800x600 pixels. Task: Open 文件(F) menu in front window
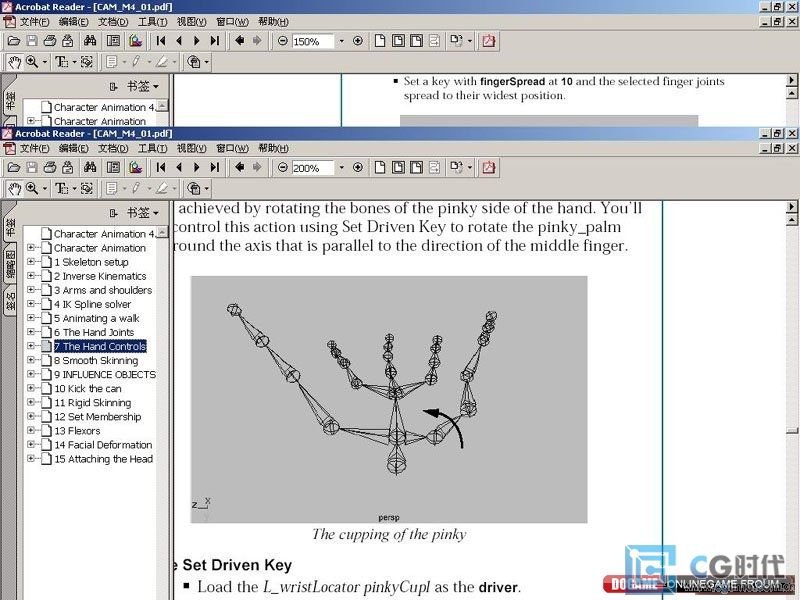pos(34,148)
